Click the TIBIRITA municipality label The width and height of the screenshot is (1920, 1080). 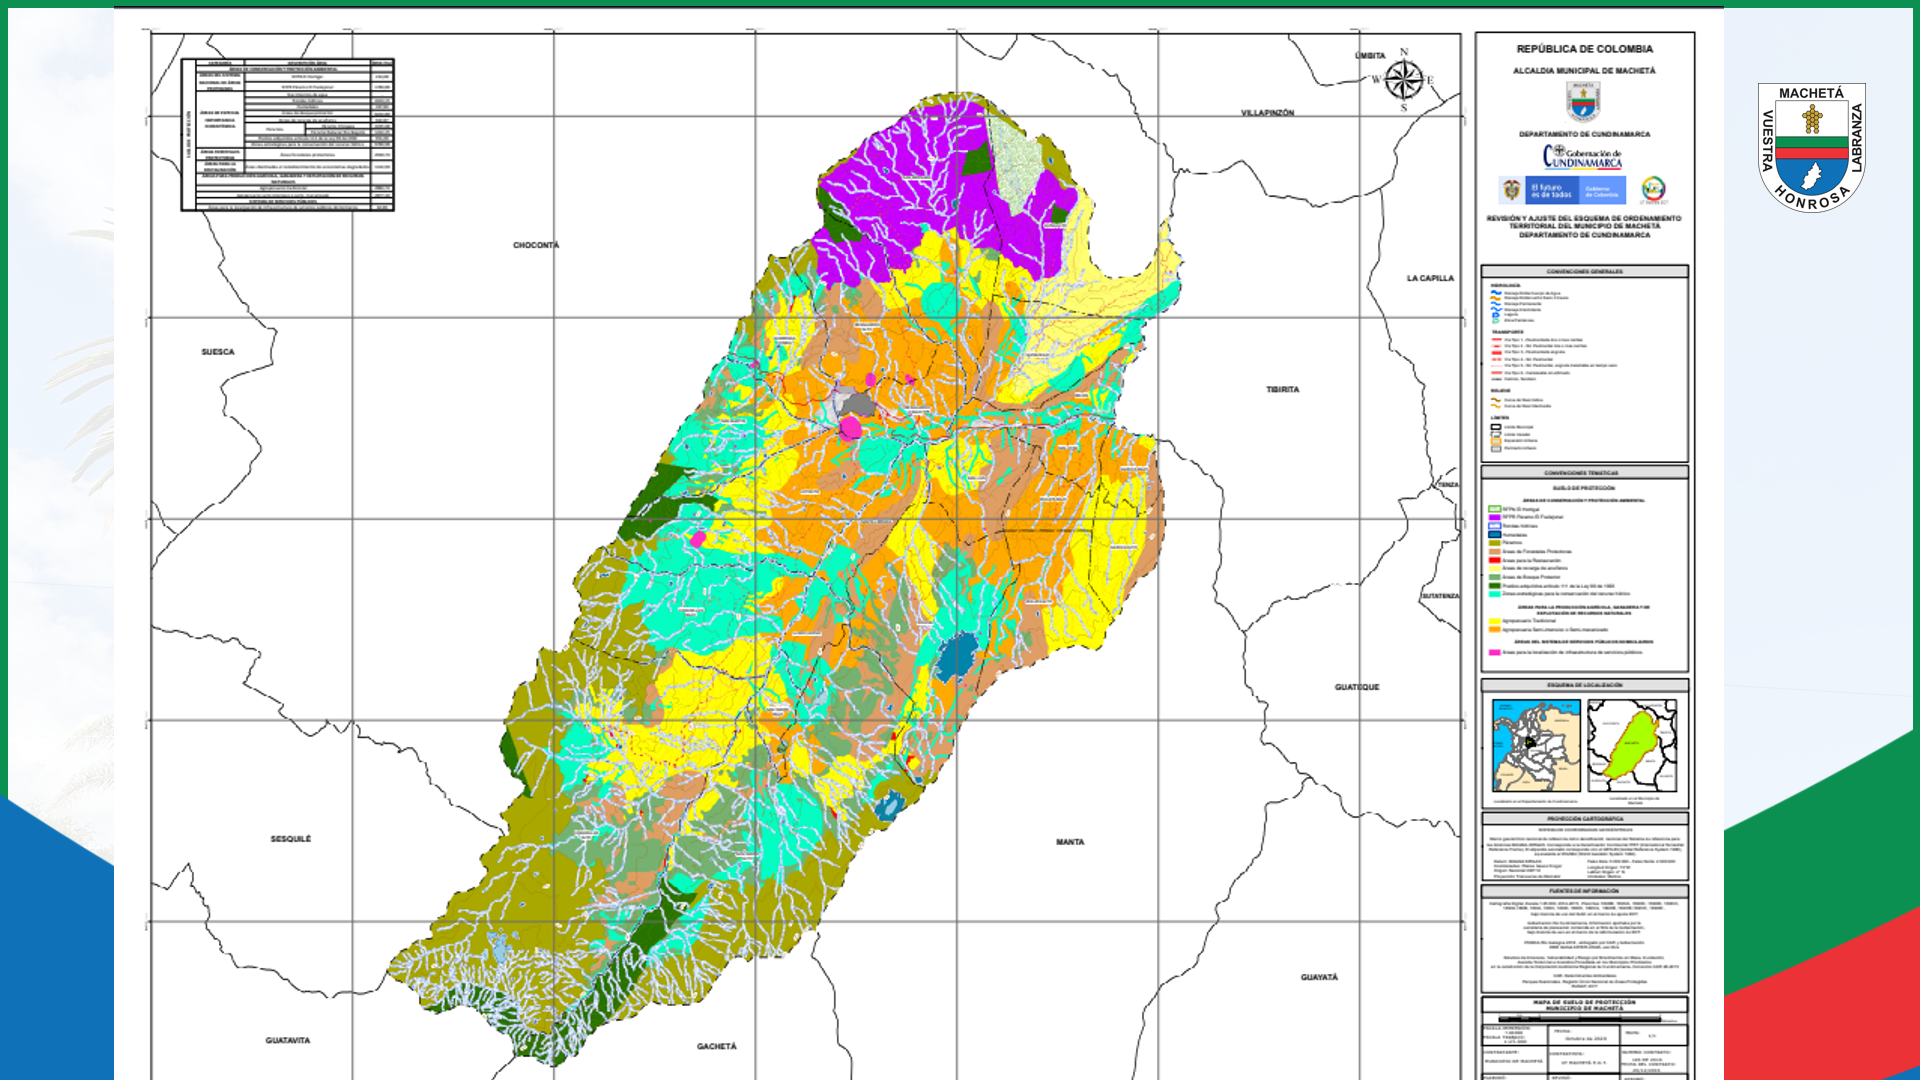(1282, 389)
